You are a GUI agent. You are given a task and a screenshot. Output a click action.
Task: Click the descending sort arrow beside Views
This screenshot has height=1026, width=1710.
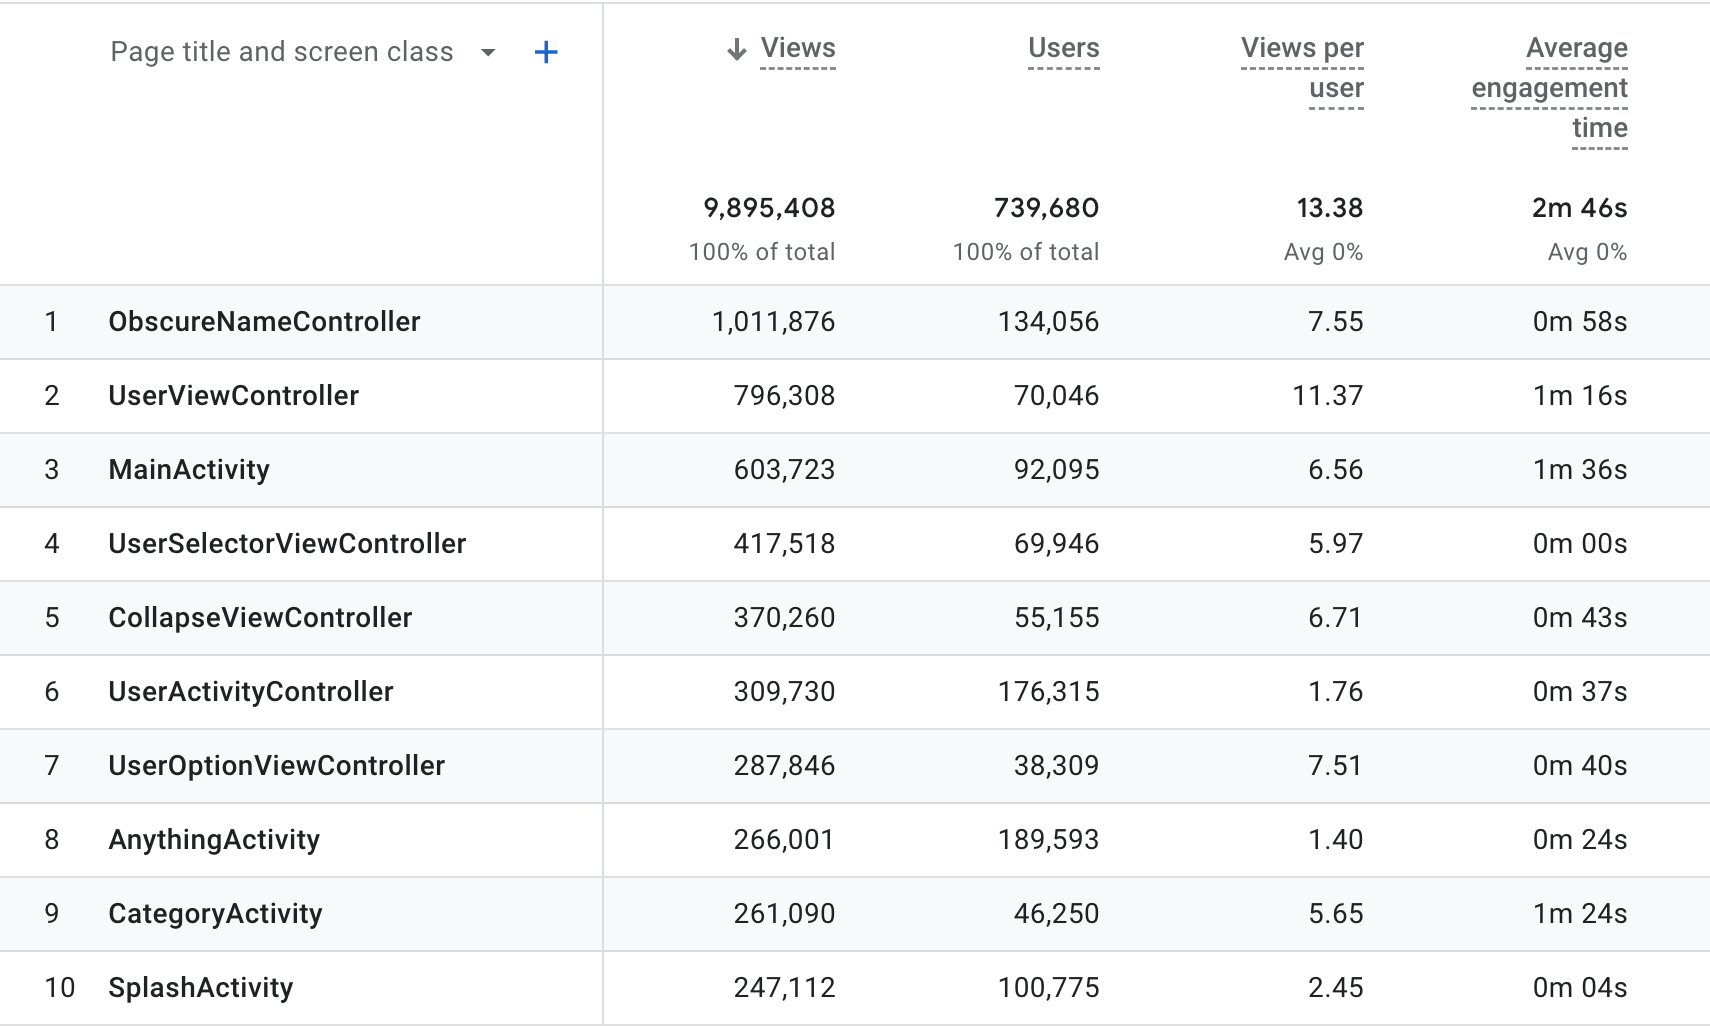pos(736,49)
